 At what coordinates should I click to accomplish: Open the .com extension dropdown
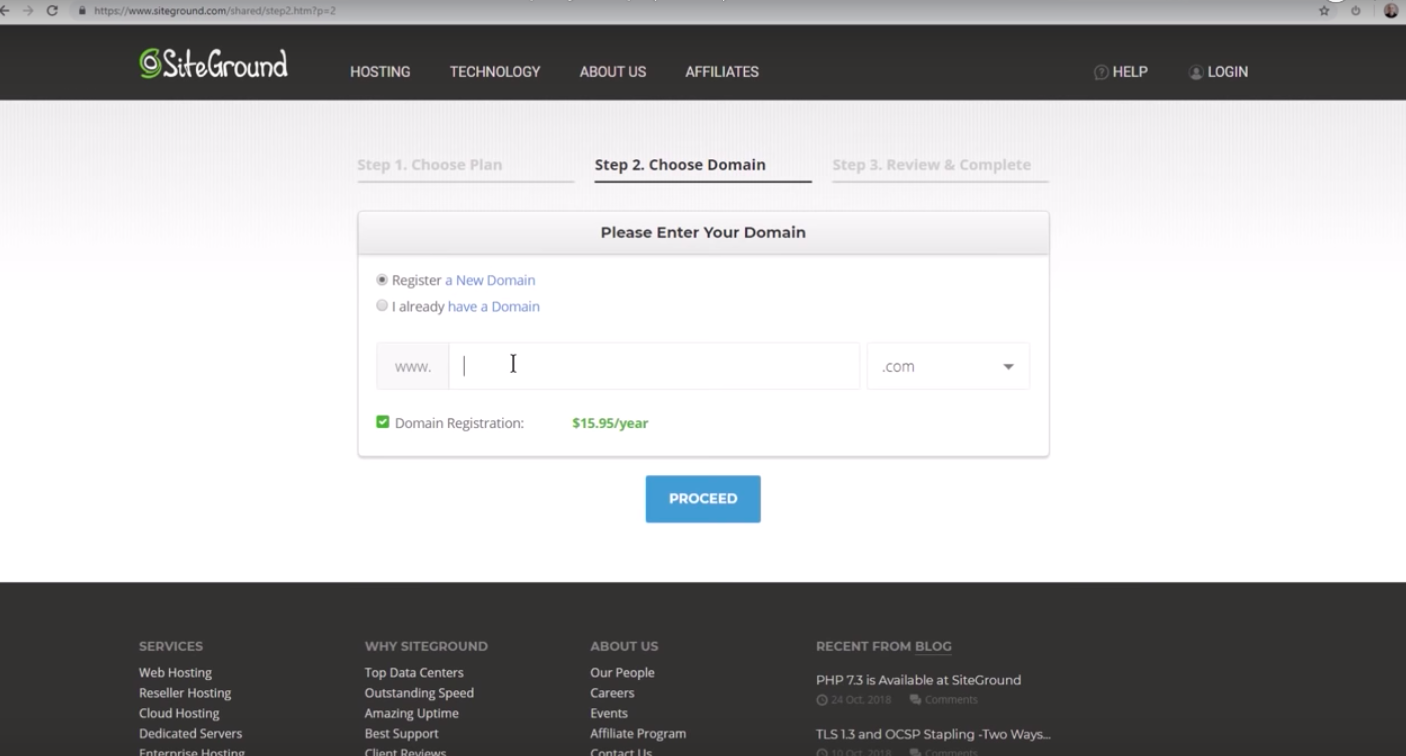[x=948, y=366]
